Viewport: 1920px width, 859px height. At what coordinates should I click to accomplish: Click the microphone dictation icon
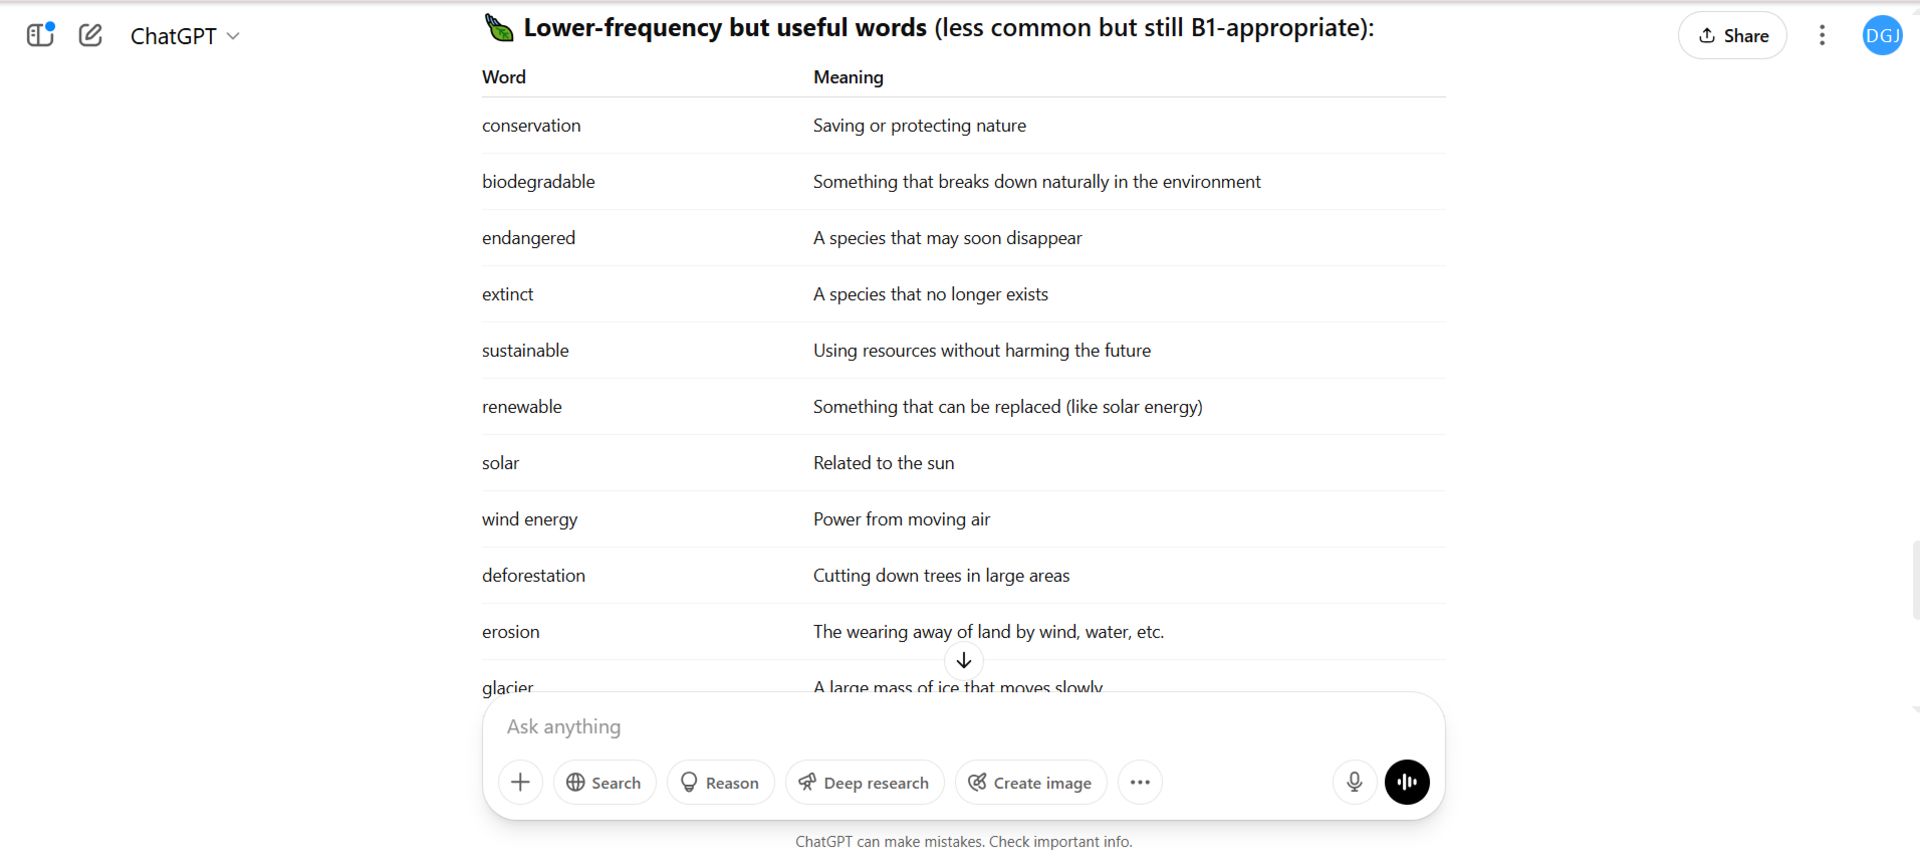[x=1355, y=782]
